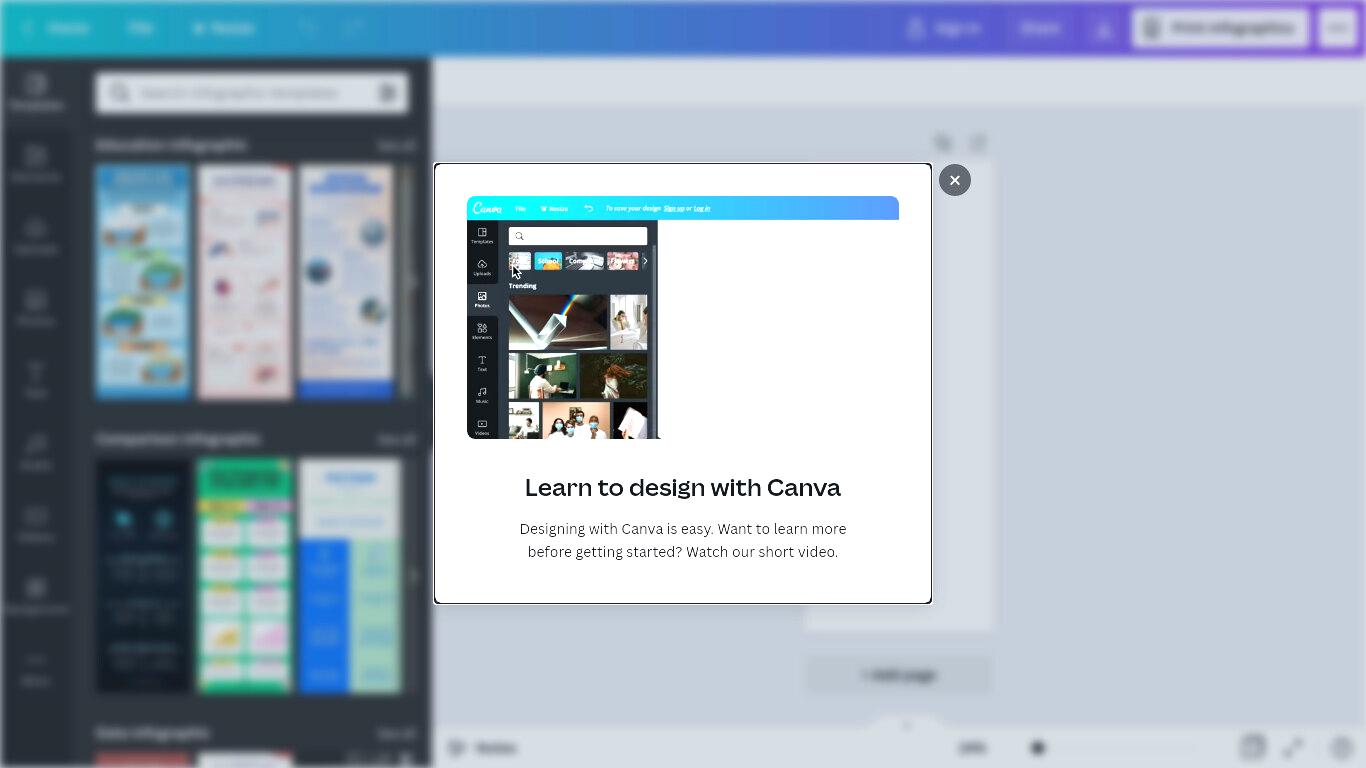The height and width of the screenshot is (768, 1366).
Task: Click the Sign in button
Action: coord(944,28)
